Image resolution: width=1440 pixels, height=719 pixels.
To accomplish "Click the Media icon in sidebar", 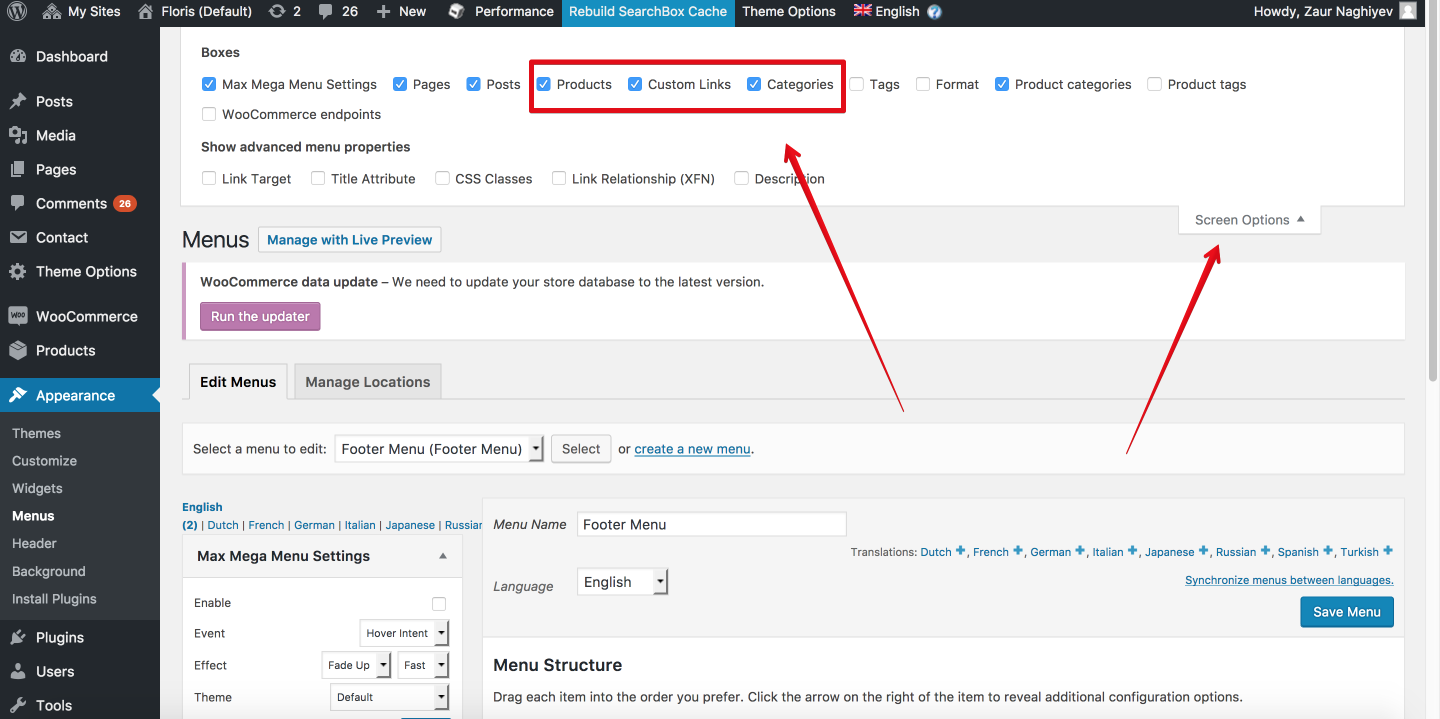I will coord(18,135).
